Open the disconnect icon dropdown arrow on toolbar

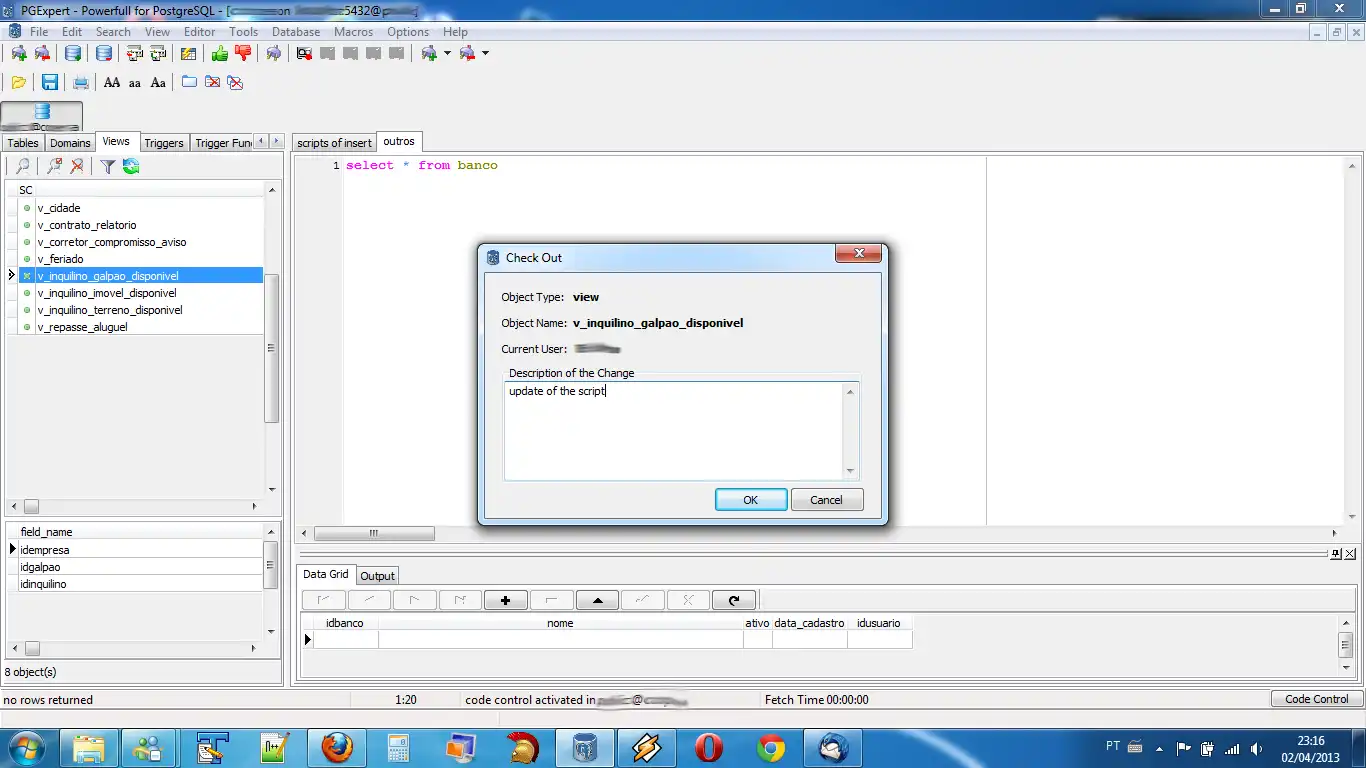coord(485,53)
